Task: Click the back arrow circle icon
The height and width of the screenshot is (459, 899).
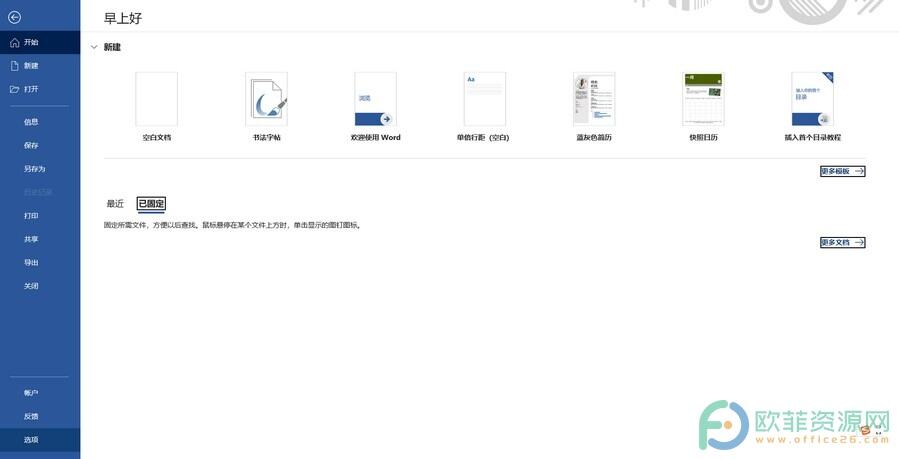Action: [15, 18]
